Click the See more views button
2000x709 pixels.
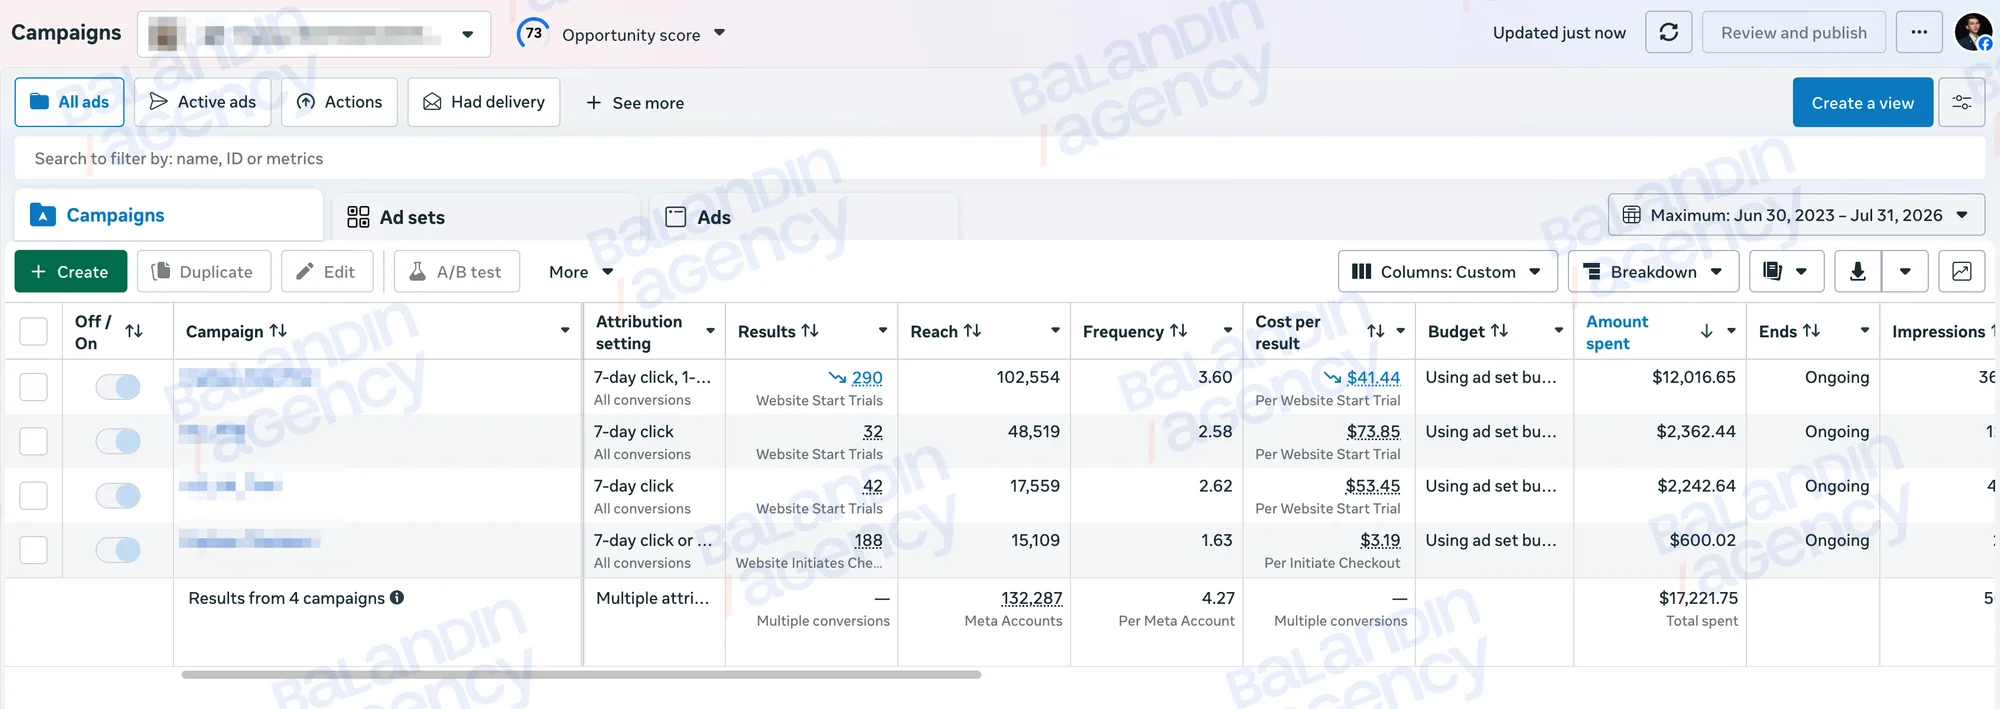pos(635,103)
